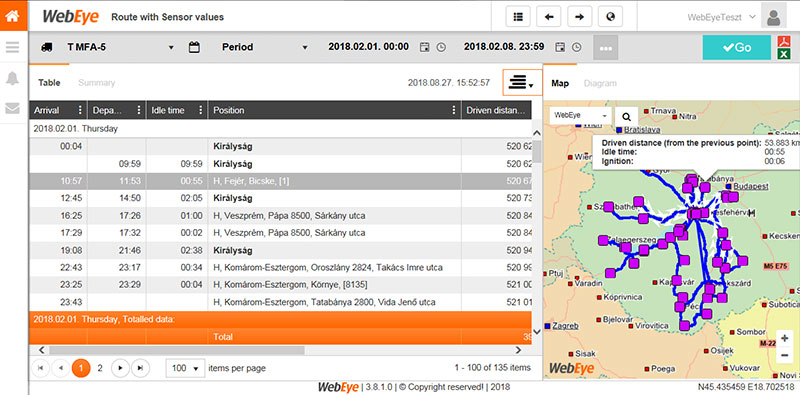Open the hamburger menu in left sidebar
The width and height of the screenshot is (800, 395).
pos(13,47)
